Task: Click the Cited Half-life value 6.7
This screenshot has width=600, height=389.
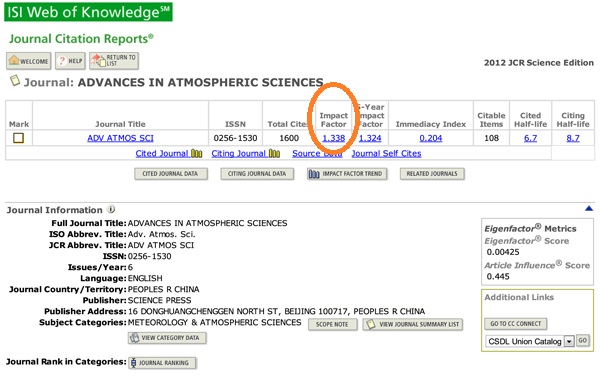Action: (x=530, y=138)
